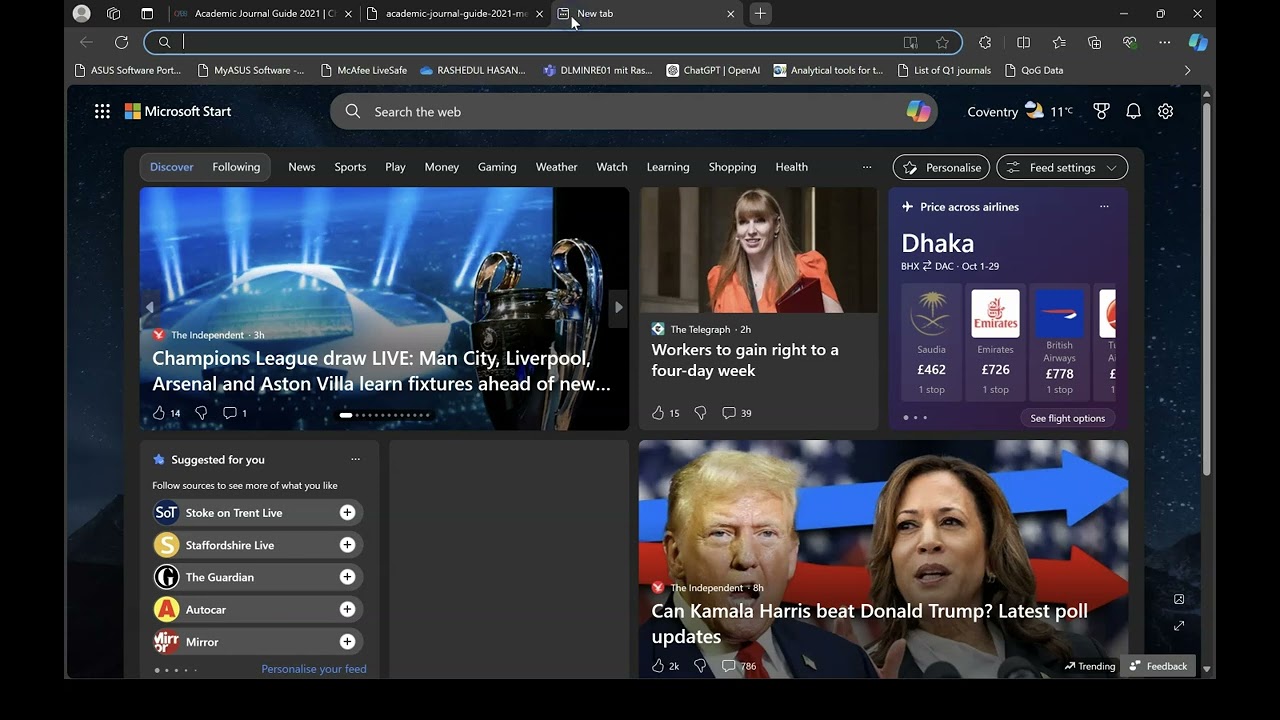Click the browser address bar

coord(553,42)
